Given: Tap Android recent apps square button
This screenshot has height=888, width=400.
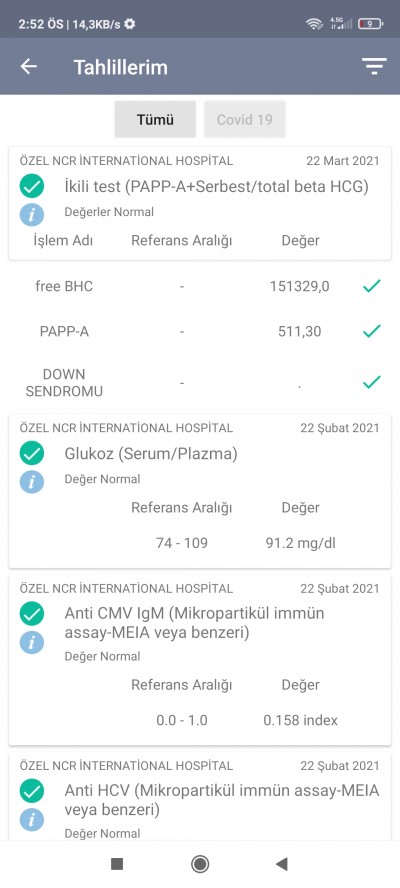Looking at the screenshot, I should pyautogui.click(x=117, y=864).
